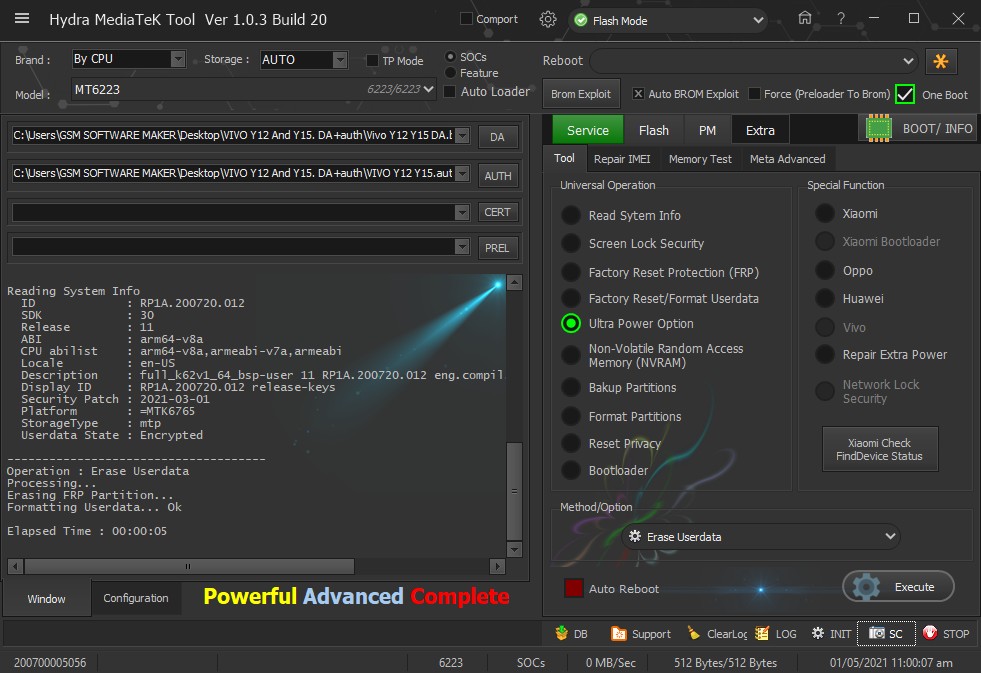Click the green chip BOOT/INFO icon
Image resolution: width=981 pixels, height=673 pixels.
878,128
